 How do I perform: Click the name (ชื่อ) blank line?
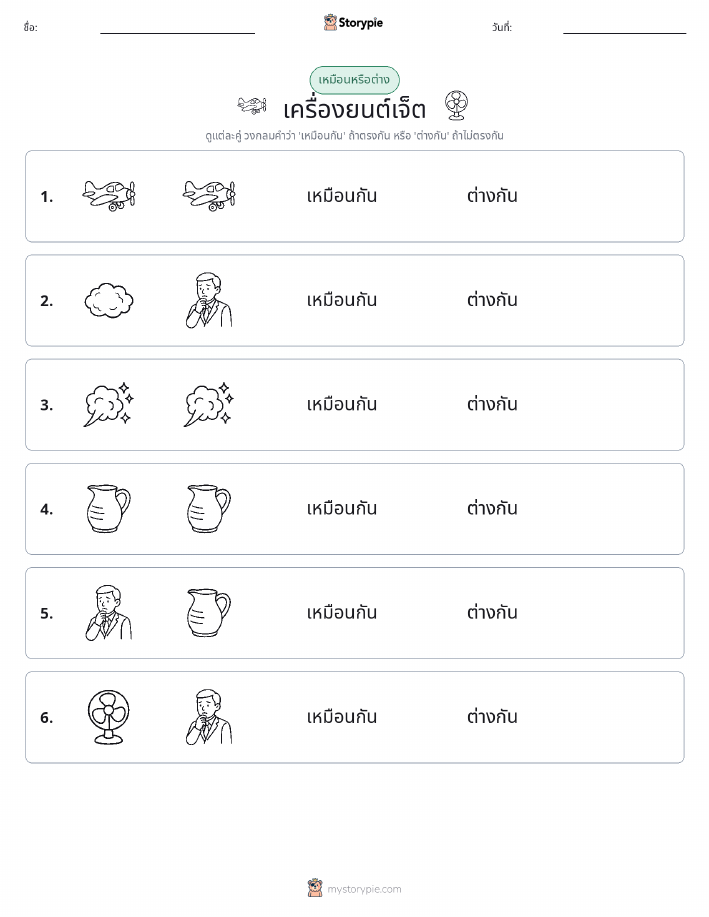click(x=177, y=33)
